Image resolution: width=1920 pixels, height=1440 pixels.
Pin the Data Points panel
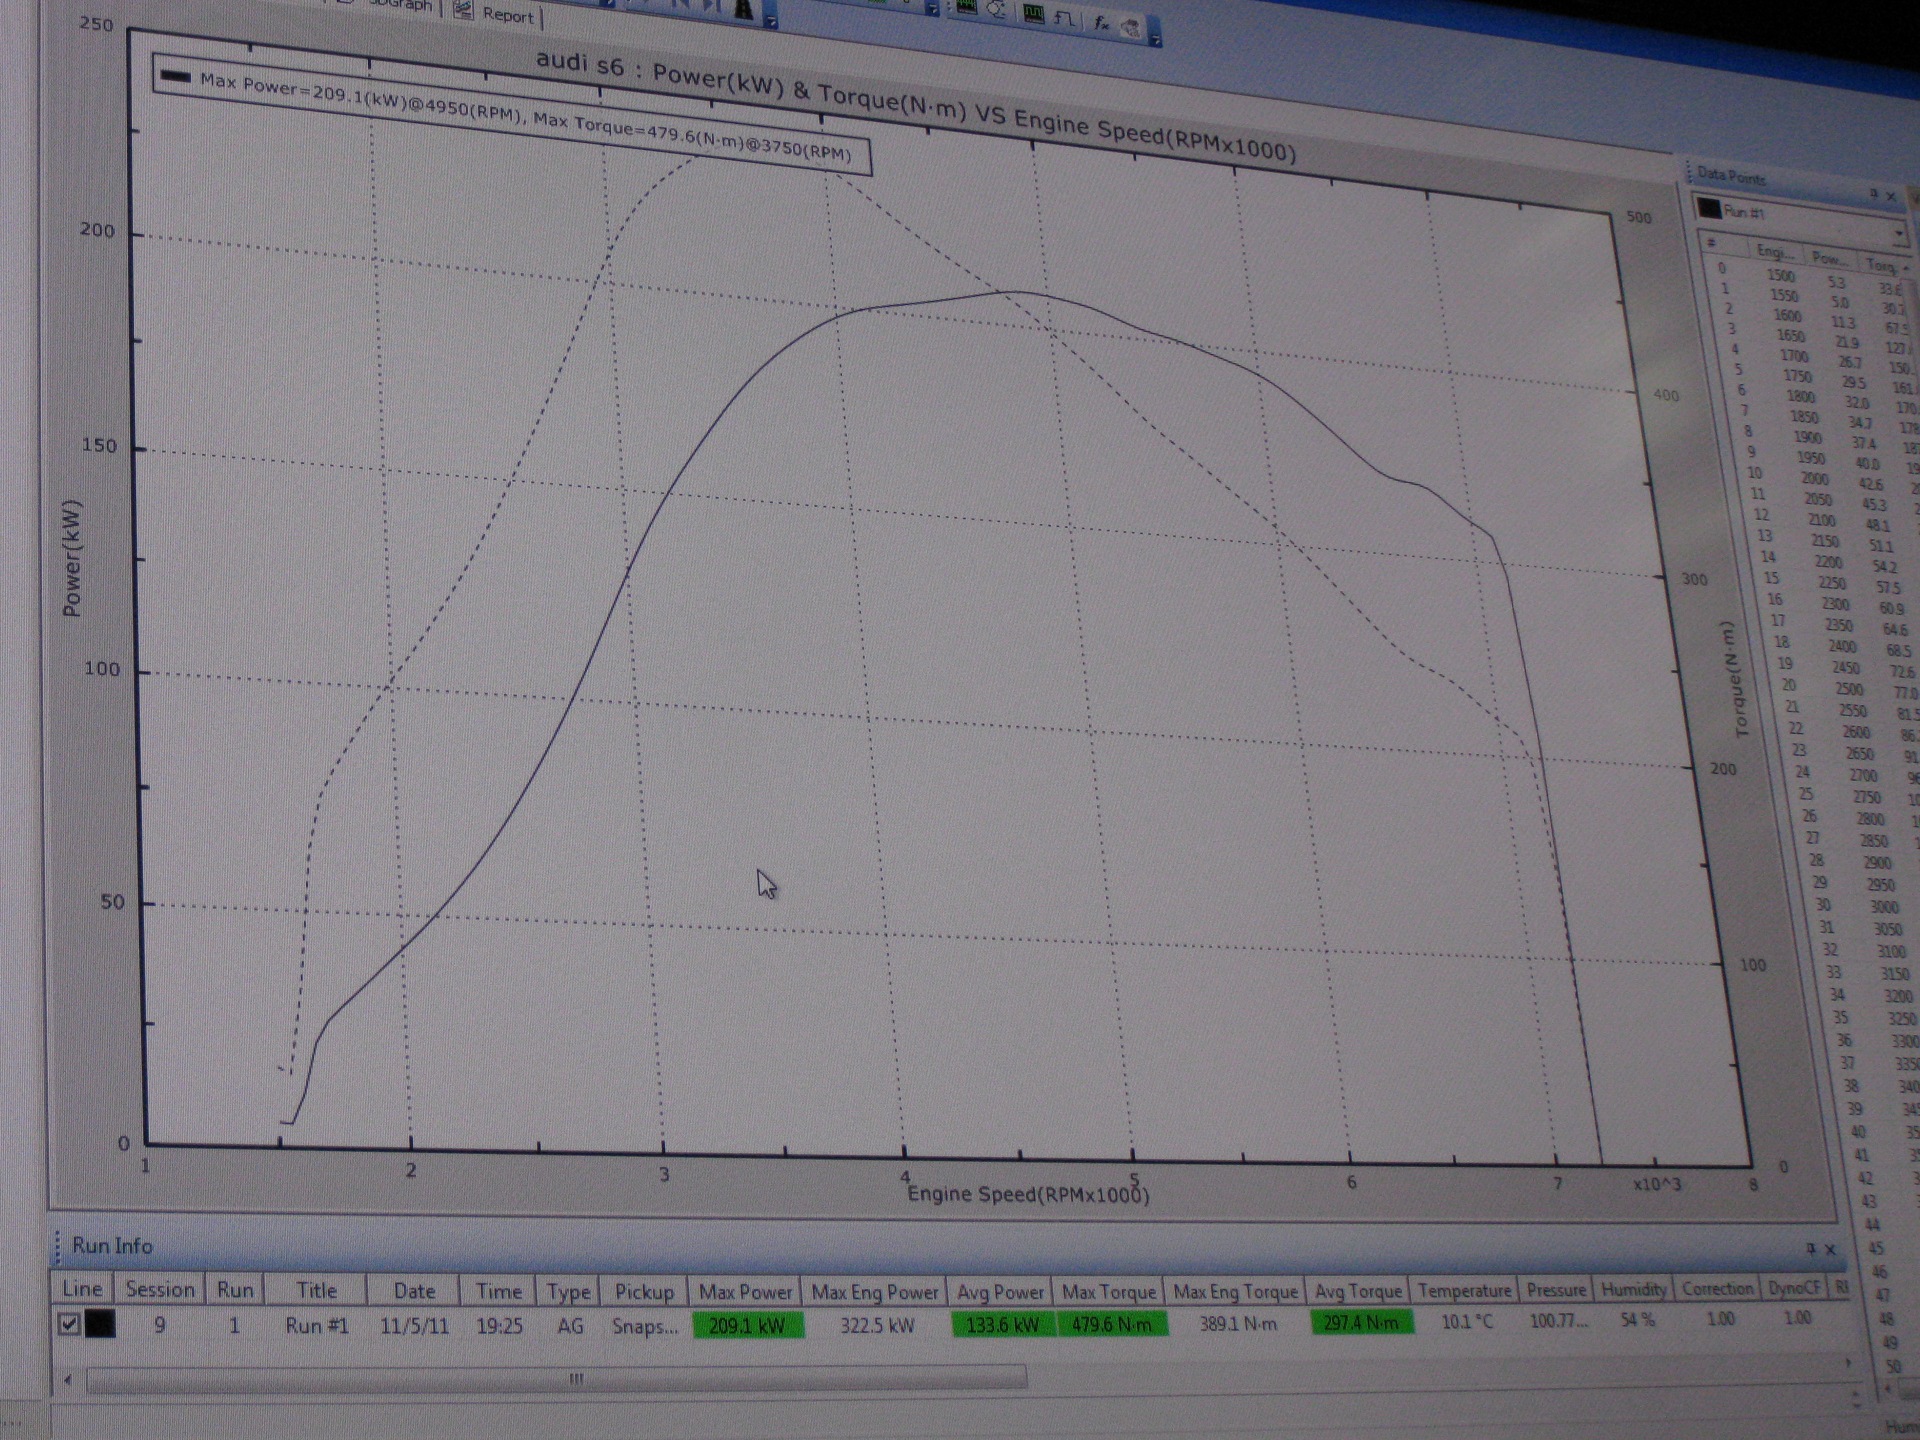(x=1874, y=193)
